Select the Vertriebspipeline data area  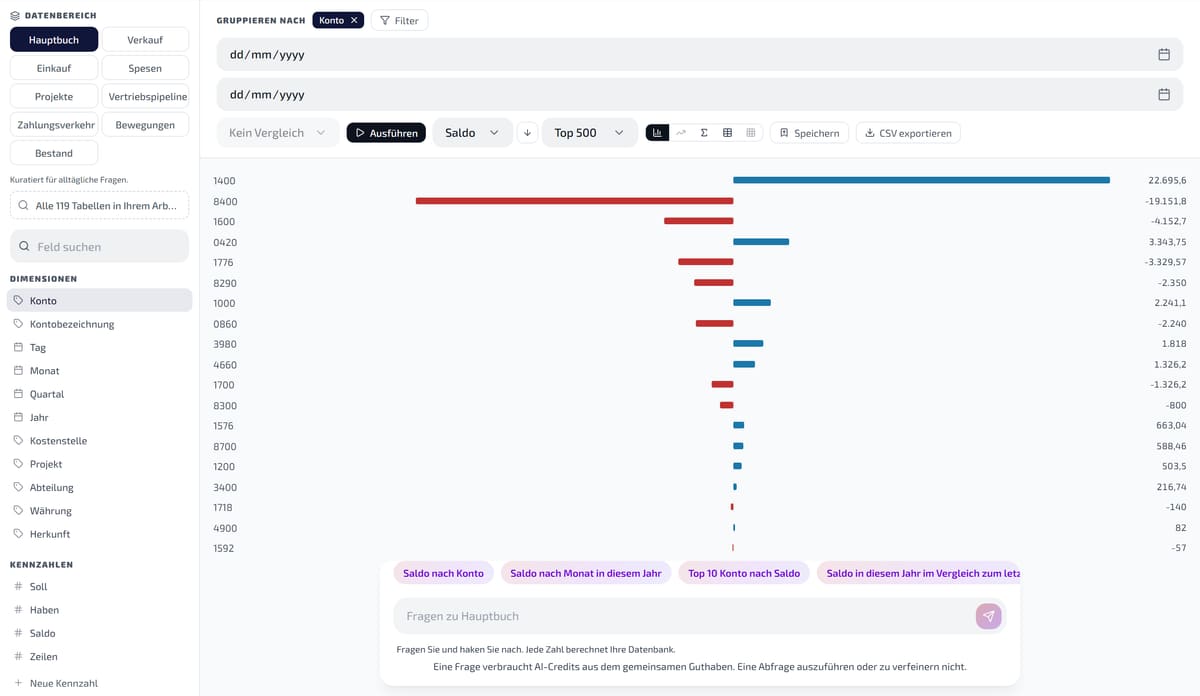click(x=145, y=97)
